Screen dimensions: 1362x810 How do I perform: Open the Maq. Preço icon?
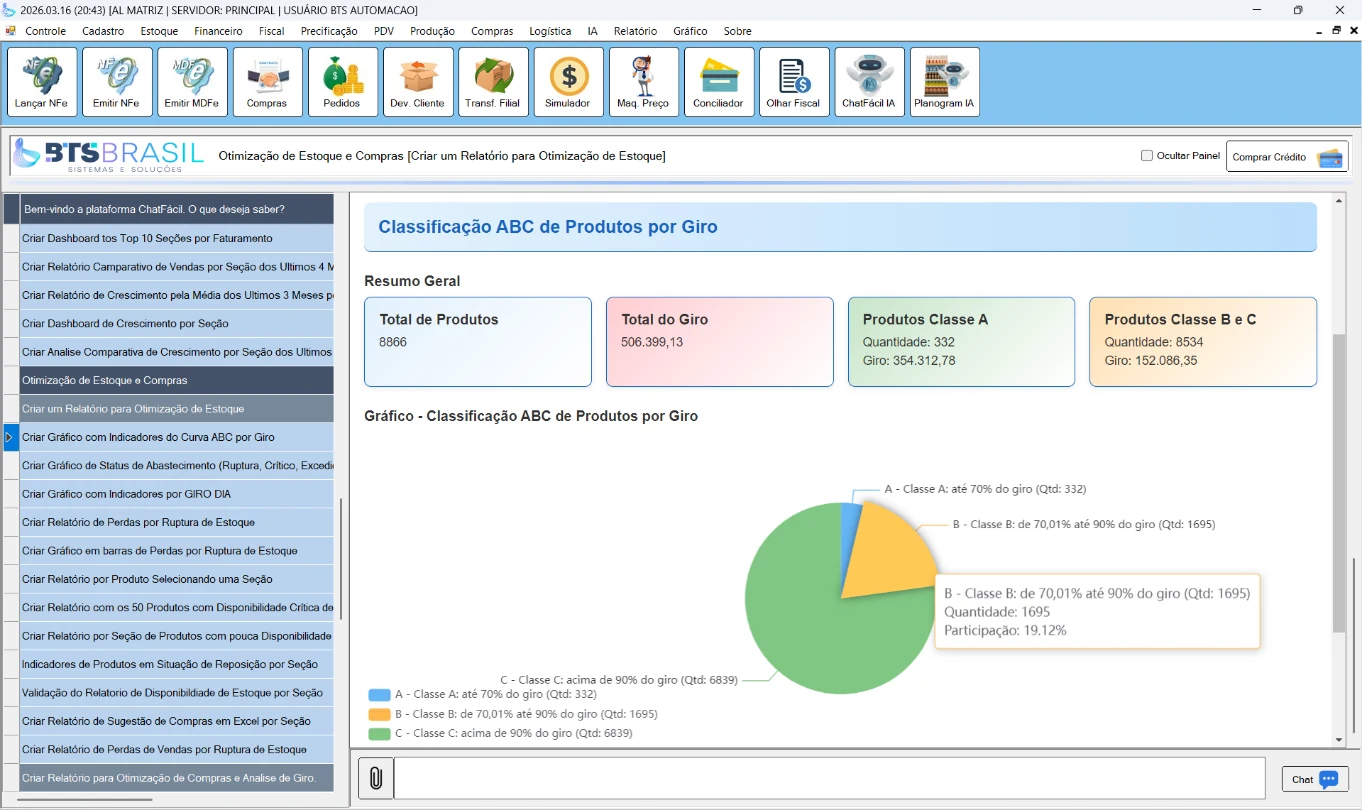(643, 82)
